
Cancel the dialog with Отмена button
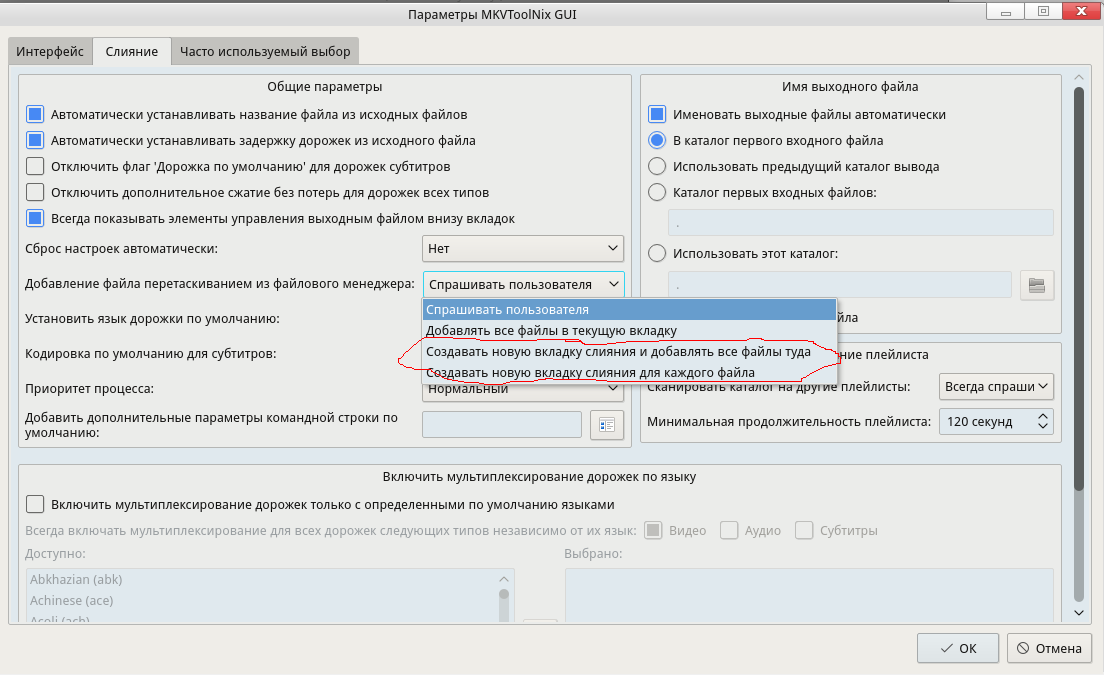click(x=1049, y=648)
